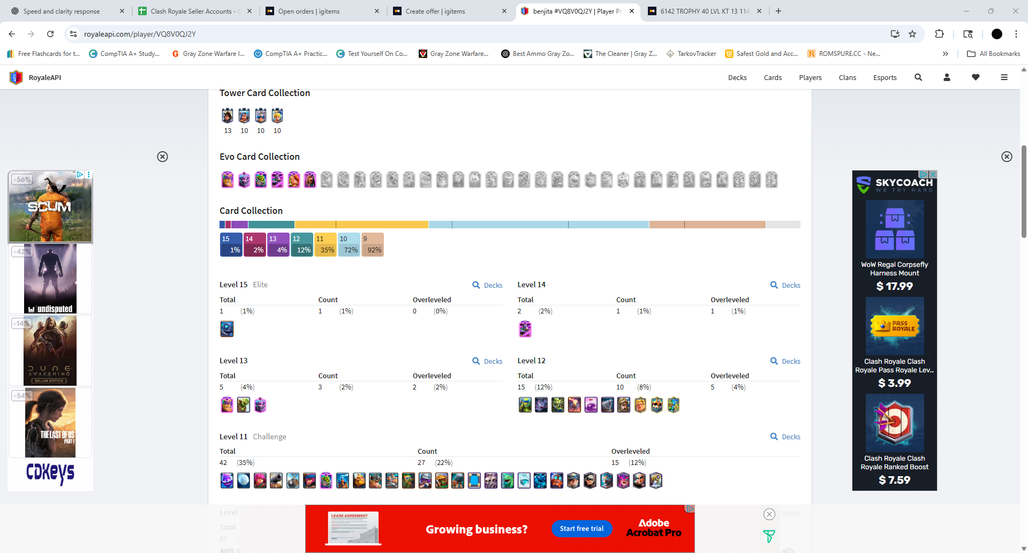The width and height of the screenshot is (1028, 553).
Task: Expand hidden bookmarks with the chevron
Action: click(x=945, y=54)
